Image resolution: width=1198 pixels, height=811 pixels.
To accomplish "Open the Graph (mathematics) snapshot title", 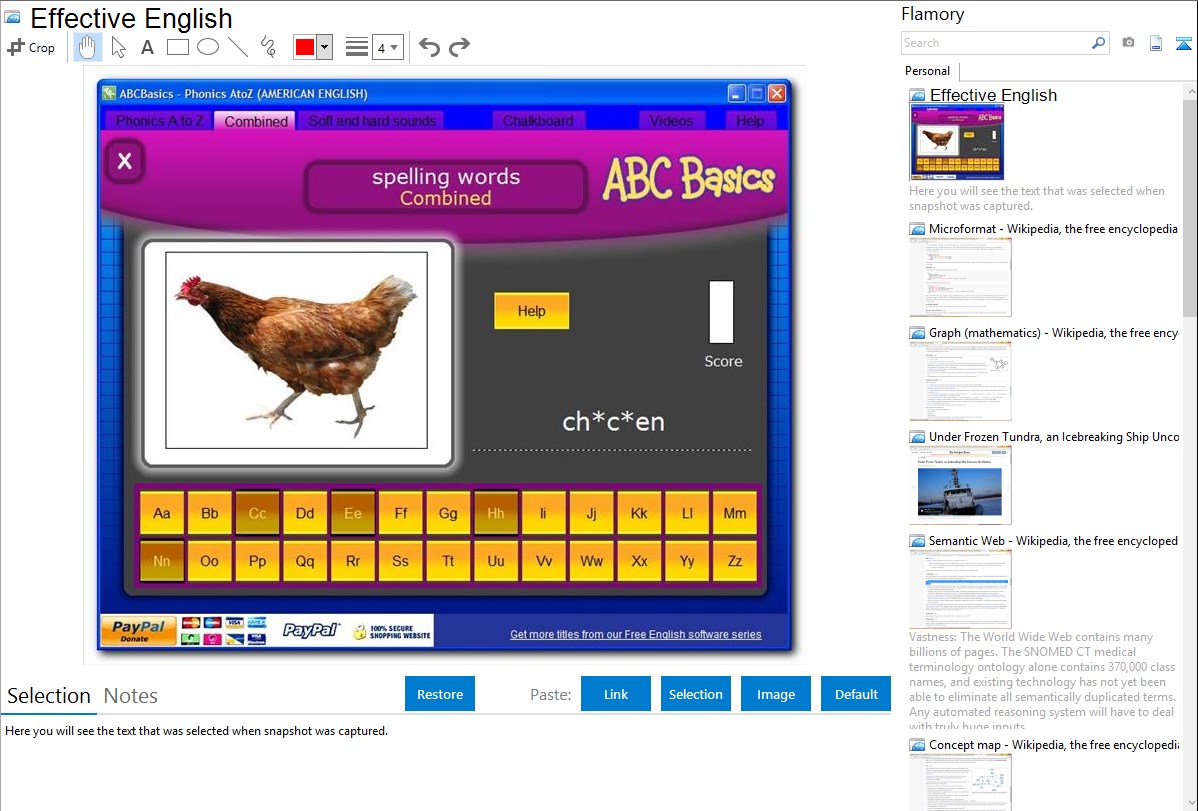I will point(1053,333).
